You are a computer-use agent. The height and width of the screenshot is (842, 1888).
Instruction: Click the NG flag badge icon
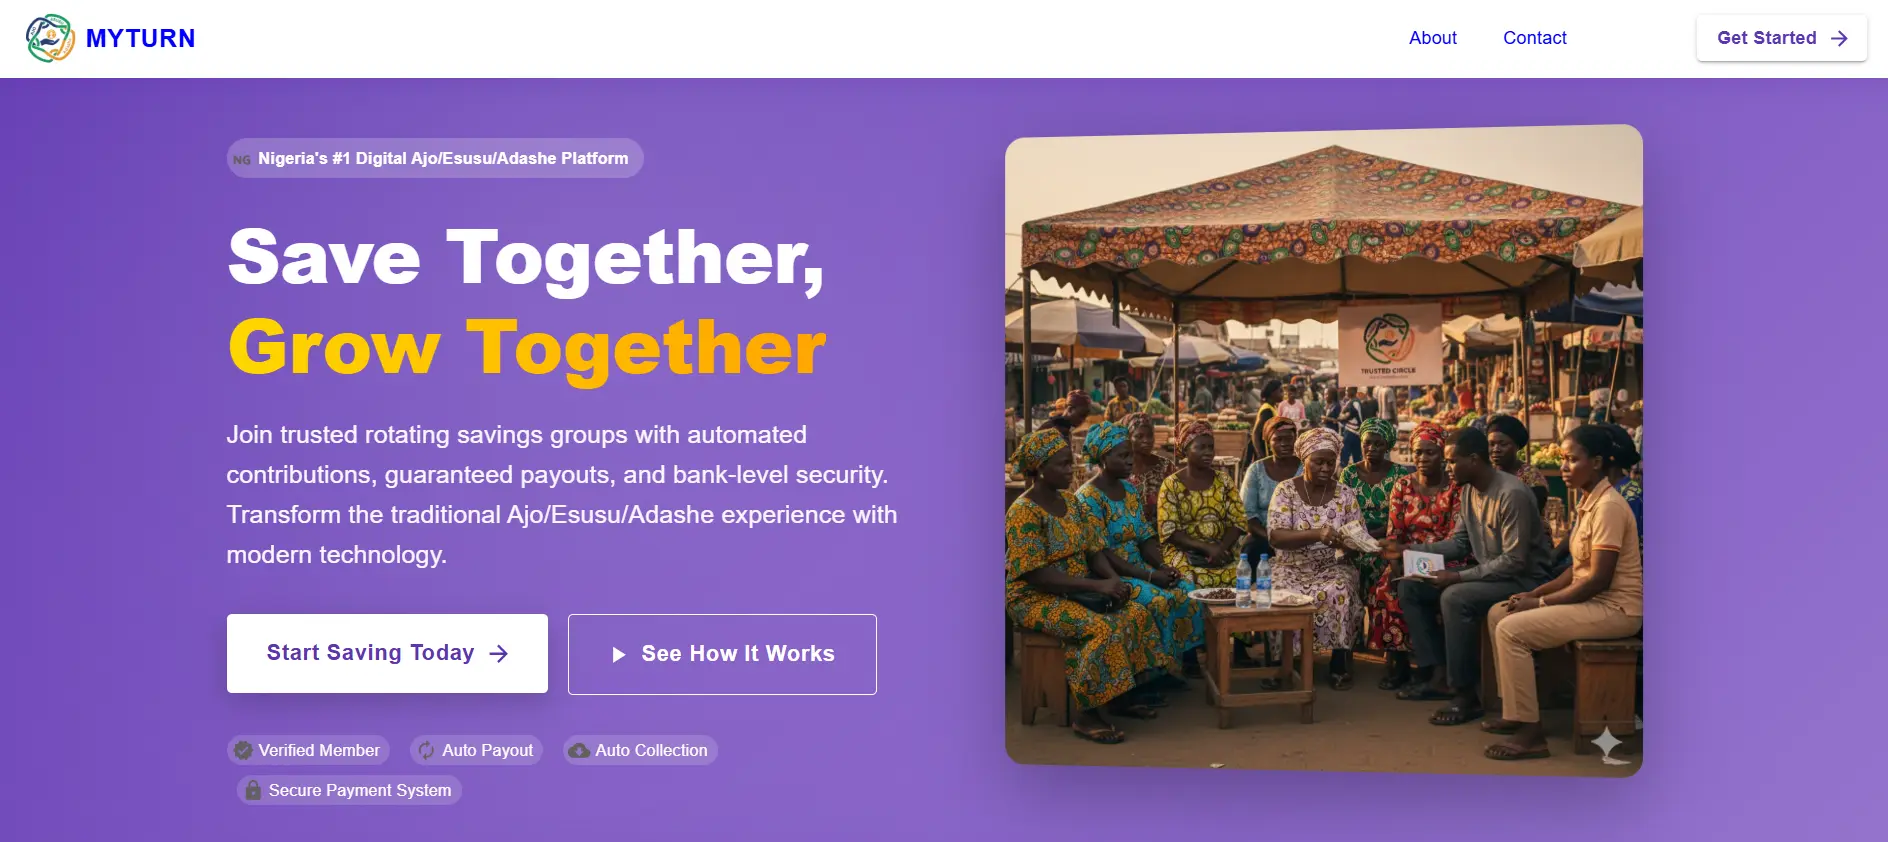pos(242,159)
